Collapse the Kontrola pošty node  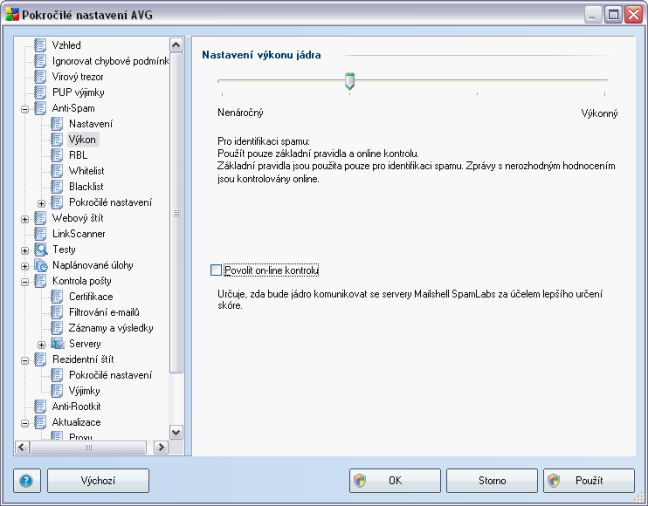pos(25,282)
